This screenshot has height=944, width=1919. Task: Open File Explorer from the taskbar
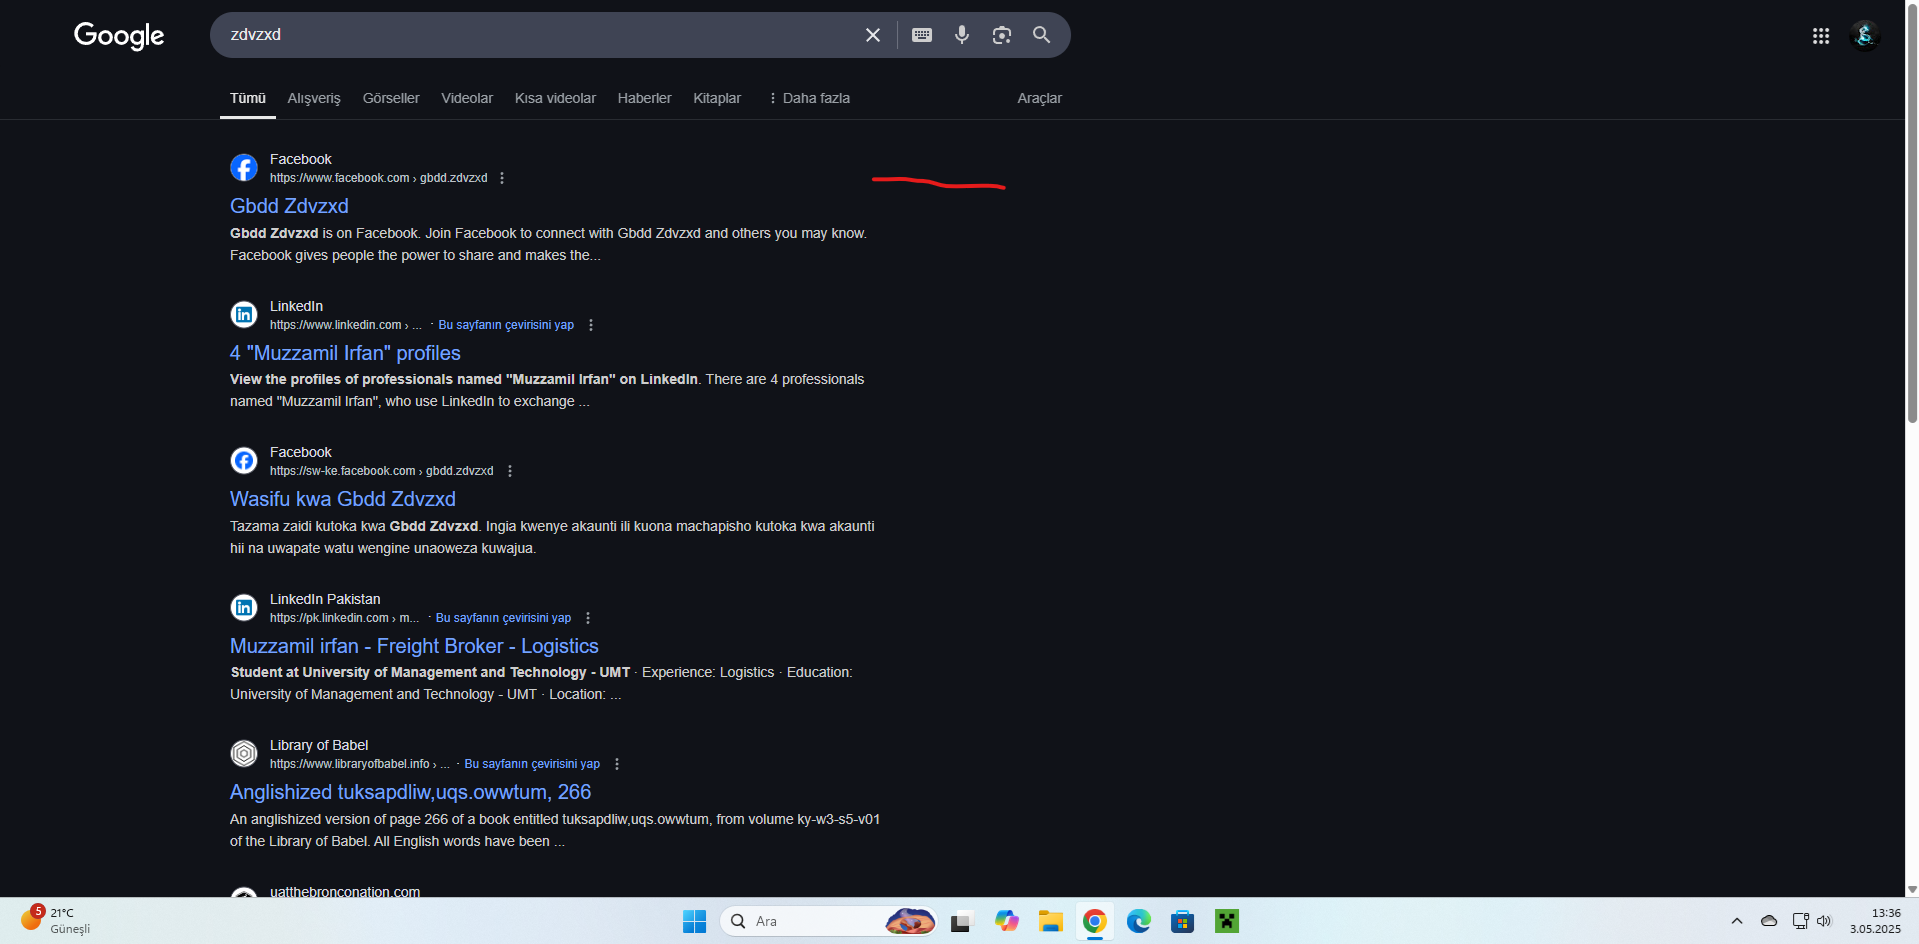pos(1050,921)
